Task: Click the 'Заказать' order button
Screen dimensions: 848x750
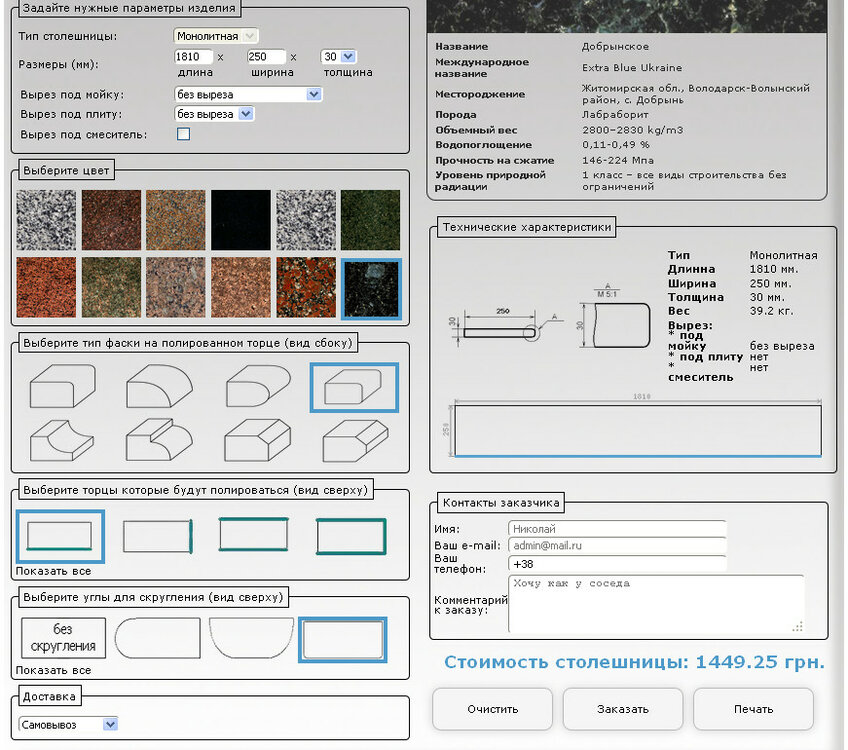Action: [x=622, y=709]
